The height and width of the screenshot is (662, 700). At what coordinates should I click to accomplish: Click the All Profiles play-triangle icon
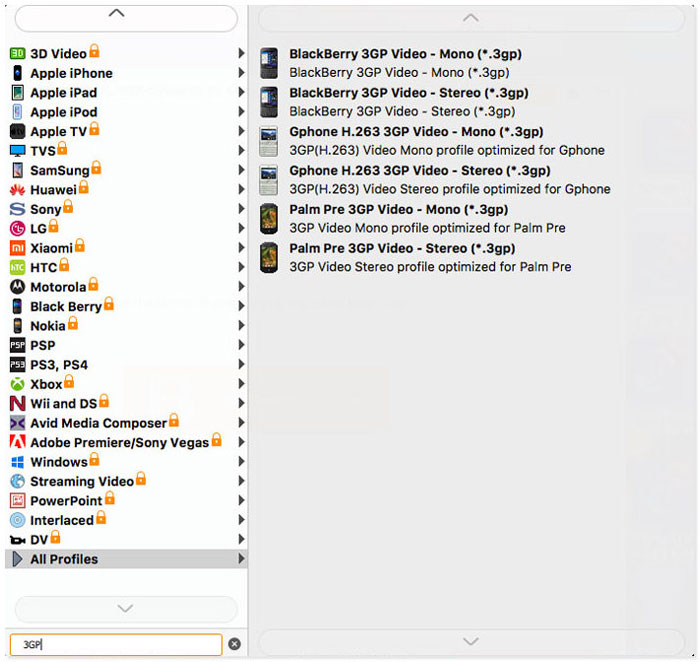pos(17,559)
